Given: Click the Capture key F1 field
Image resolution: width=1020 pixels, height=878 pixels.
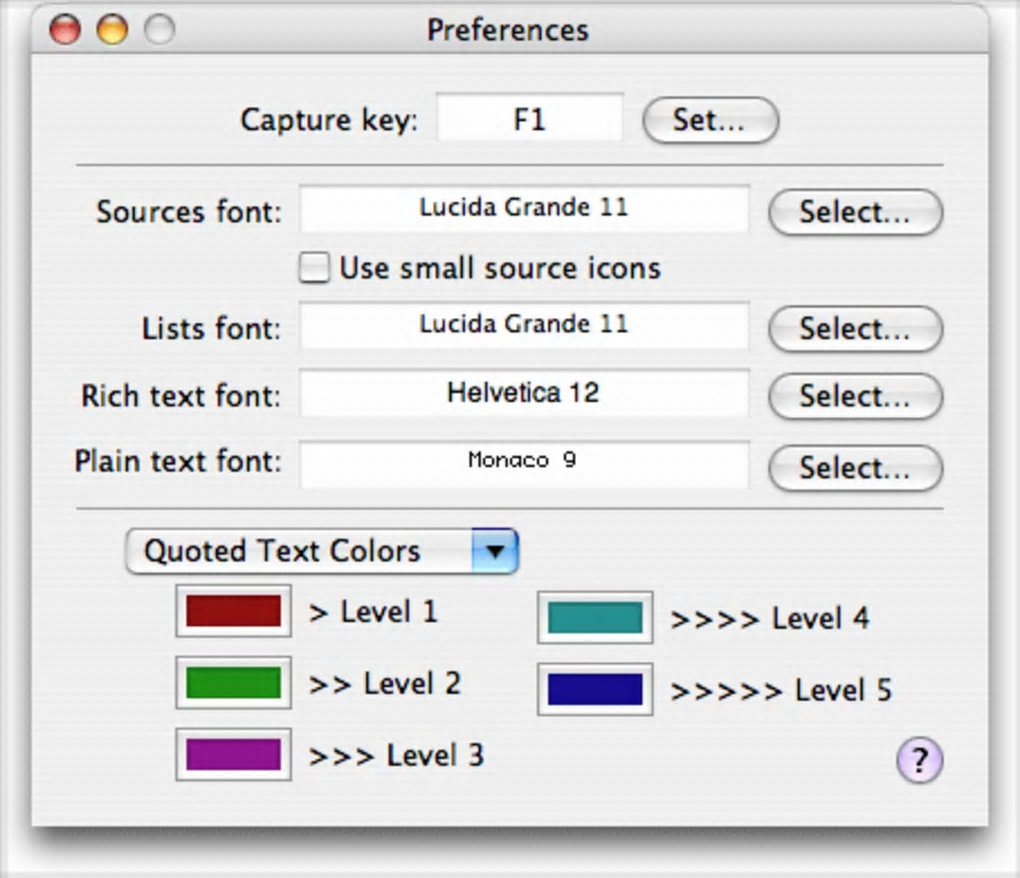Looking at the screenshot, I should [529, 120].
